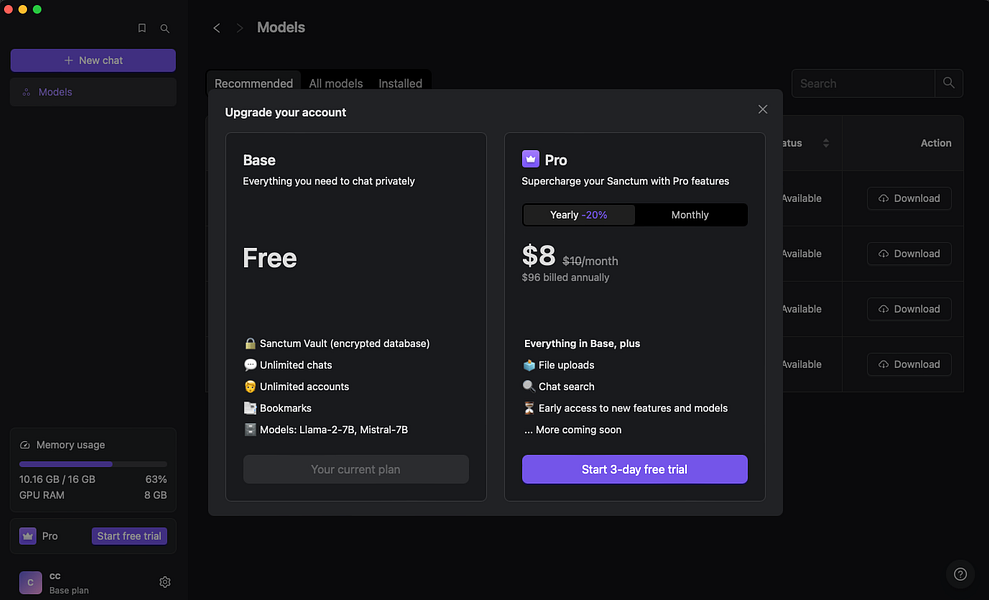Screen dimensions: 989x600
Task: Switch to All models tab
Action: click(x=336, y=83)
